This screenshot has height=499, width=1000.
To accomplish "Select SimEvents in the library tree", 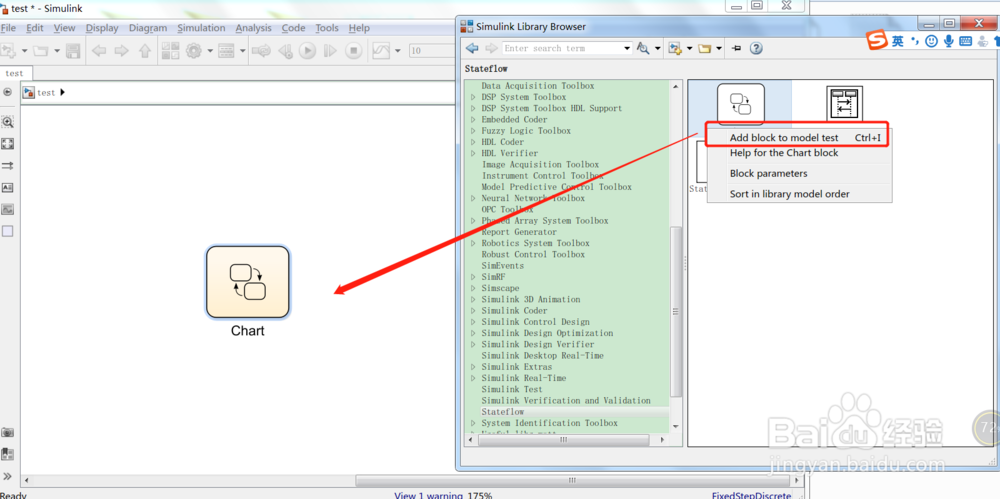I will pyautogui.click(x=503, y=265).
